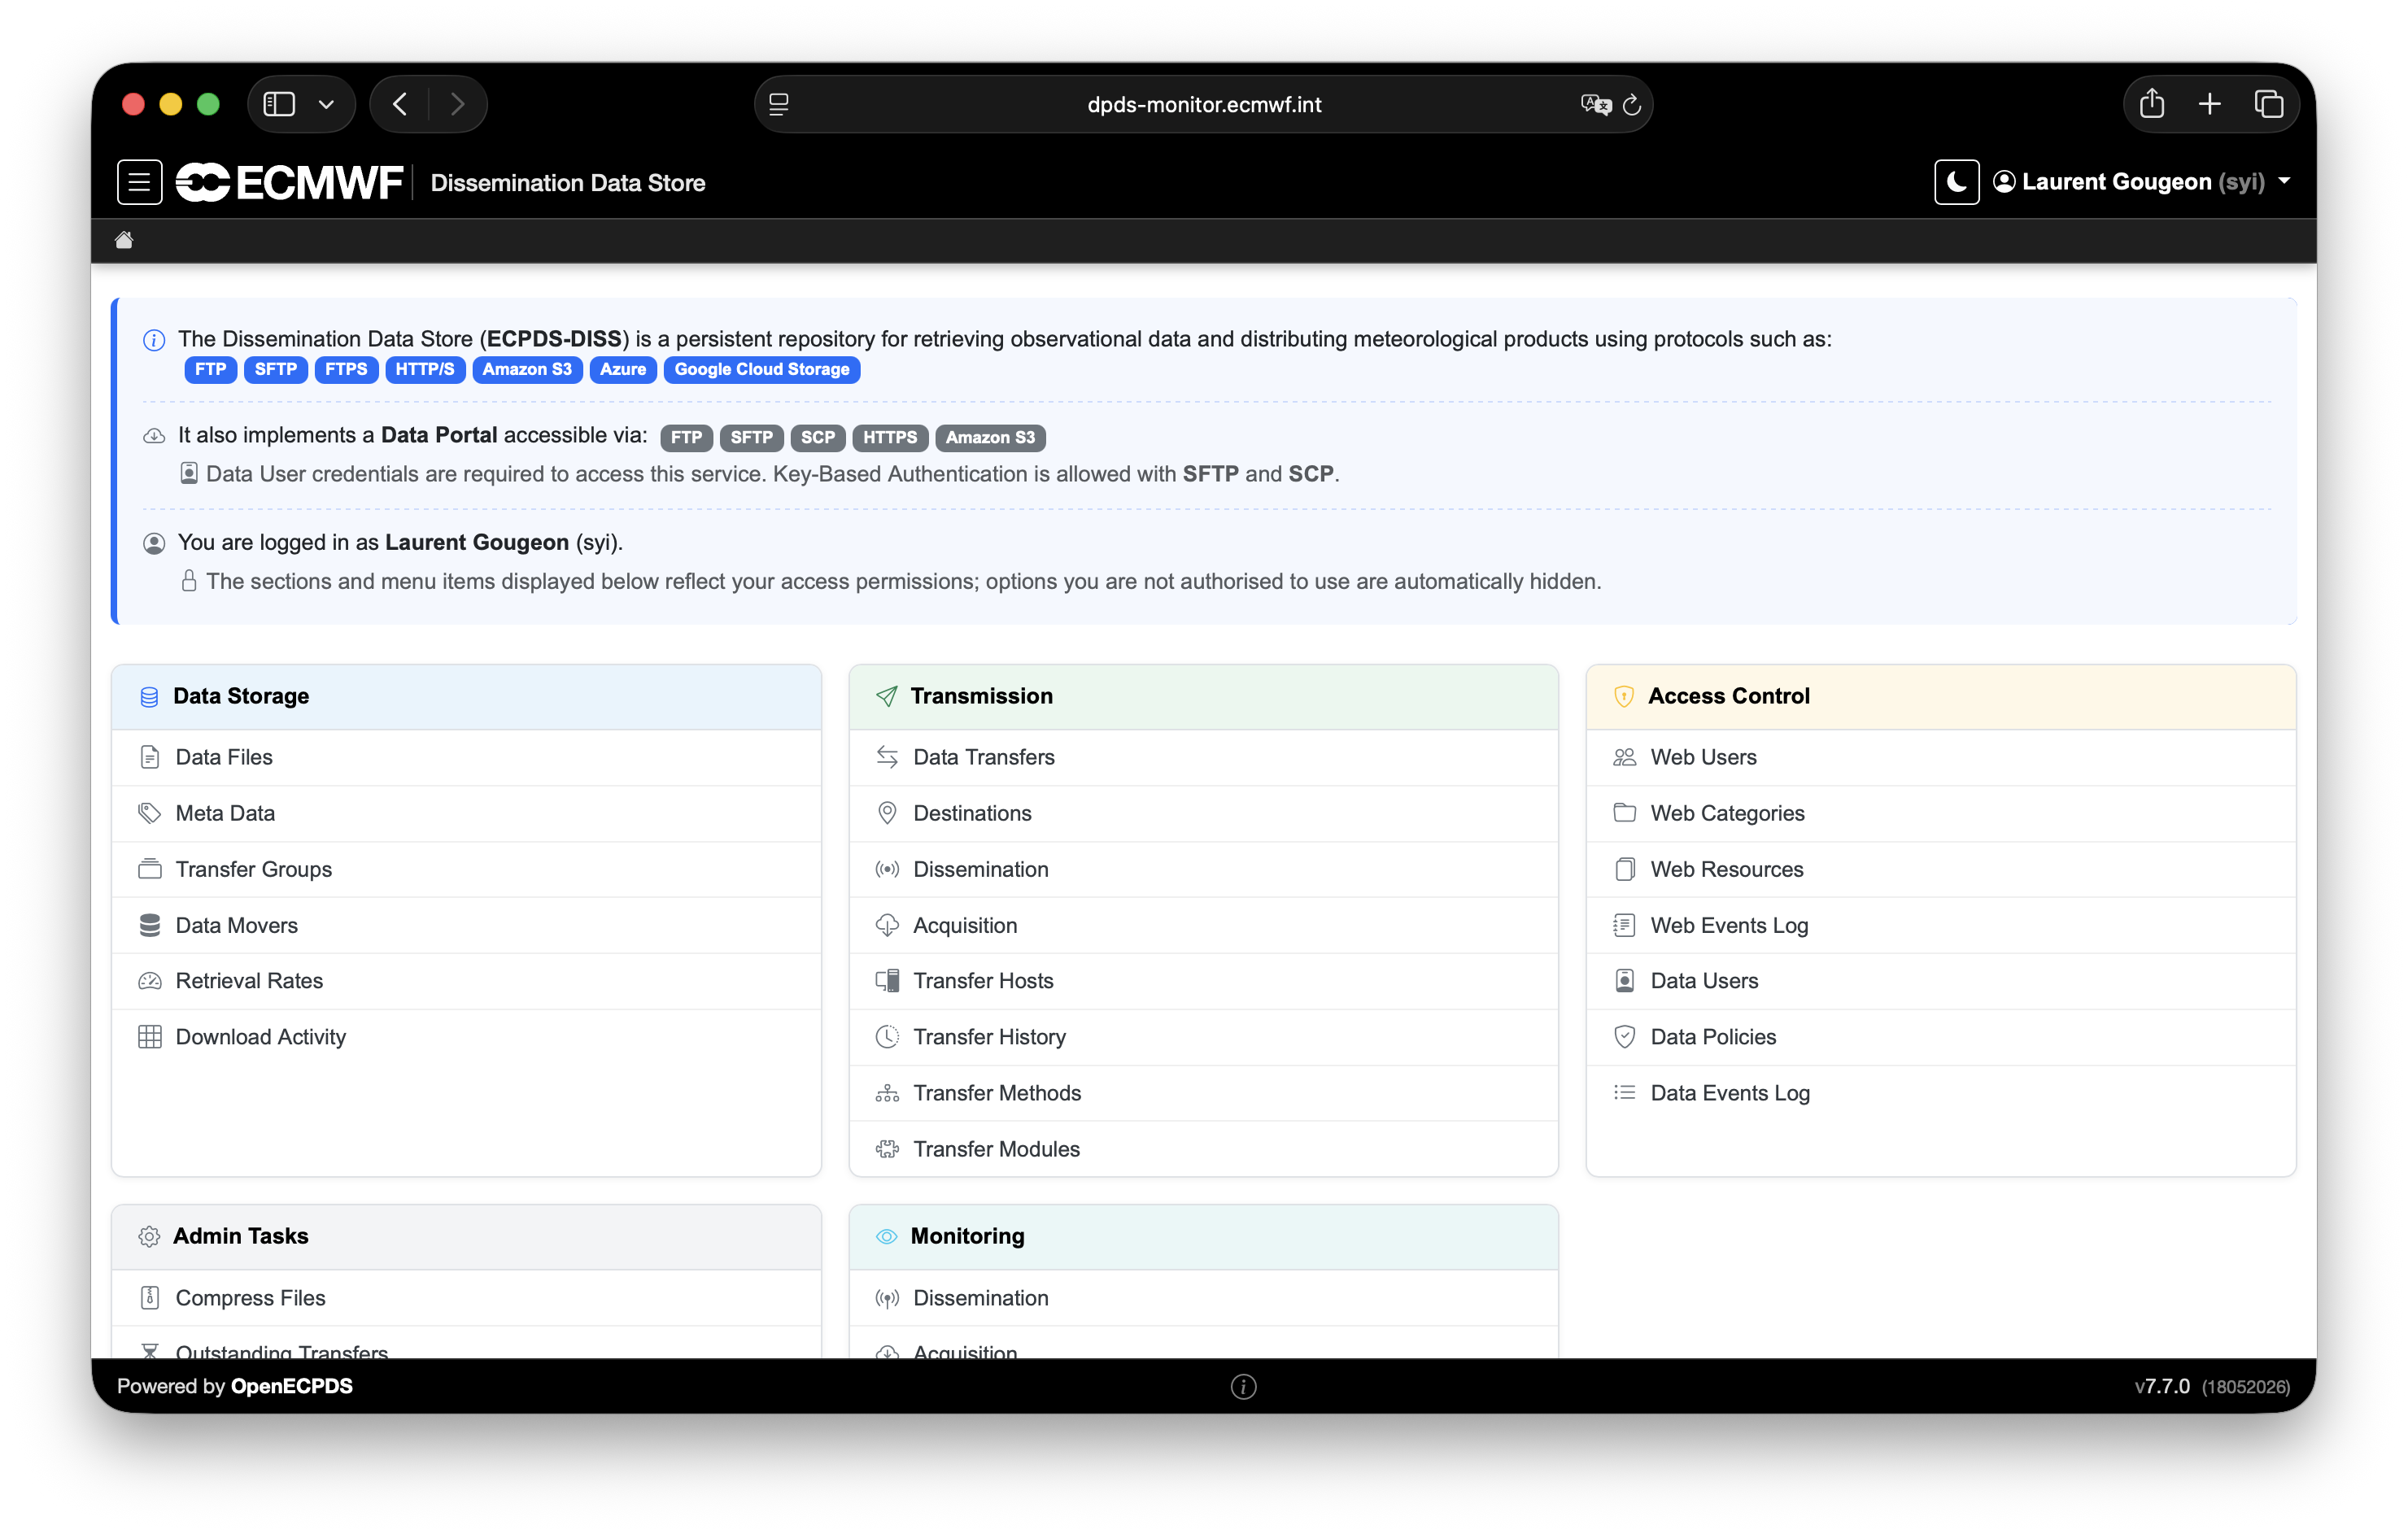
Task: Click the Web Users people icon
Action: point(1625,757)
